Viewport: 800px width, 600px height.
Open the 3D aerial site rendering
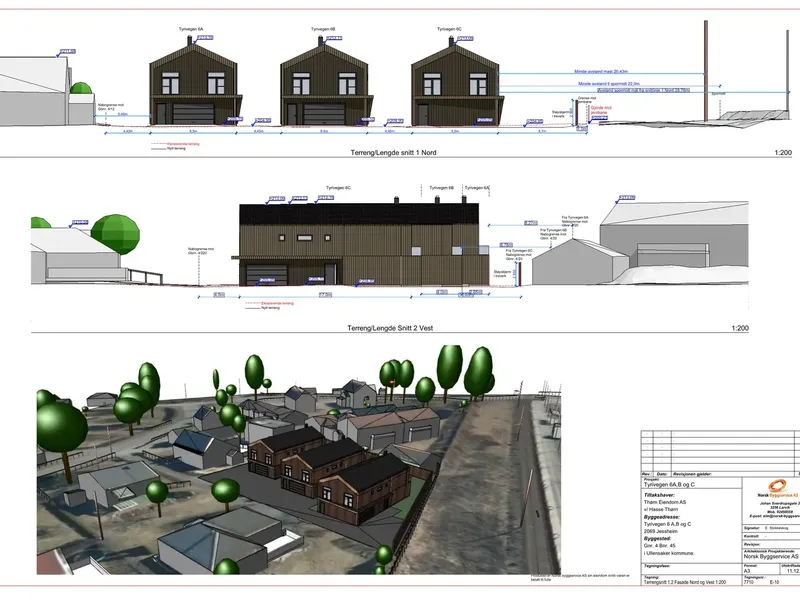[298, 459]
